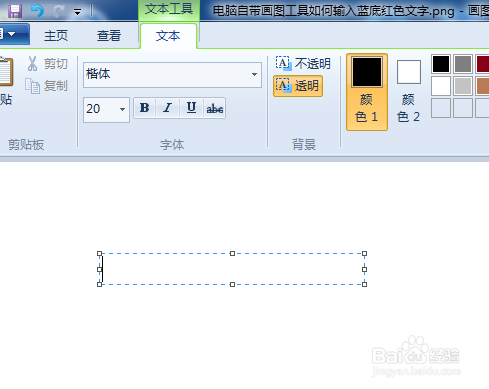The height and width of the screenshot is (389, 489).
Task: Switch to the 主页 tab
Action: (56, 36)
